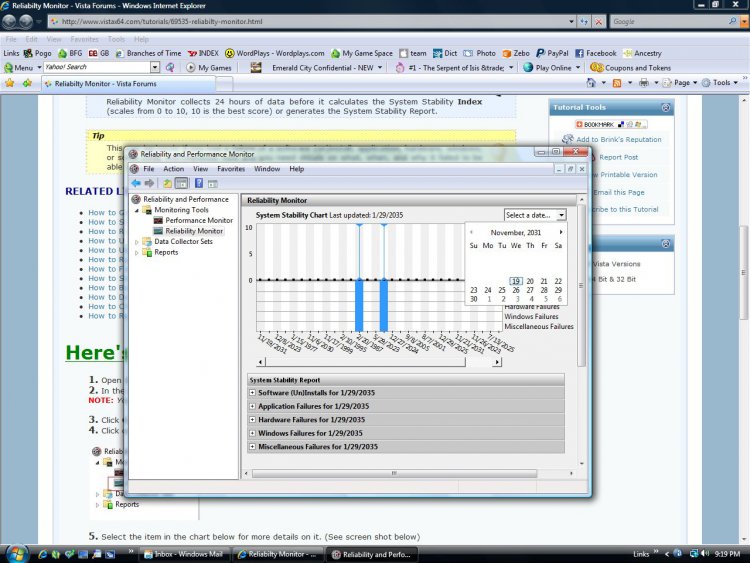Click the chart's horizontal scrollbar thumb
750x563 pixels.
(x=365, y=362)
